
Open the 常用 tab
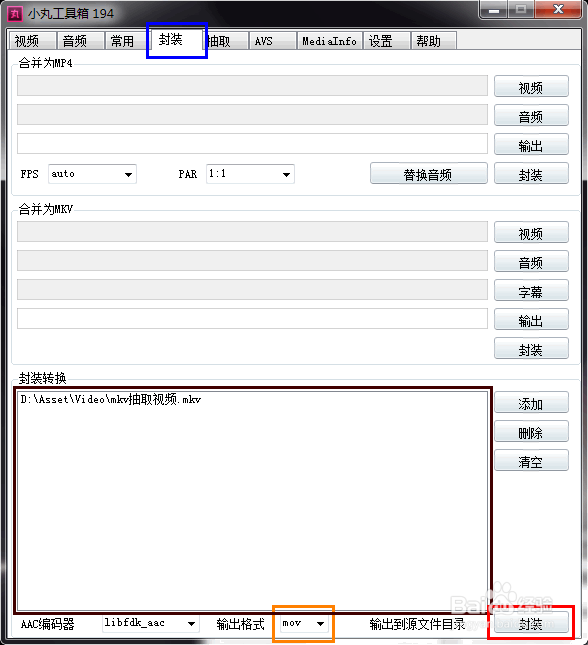128,41
